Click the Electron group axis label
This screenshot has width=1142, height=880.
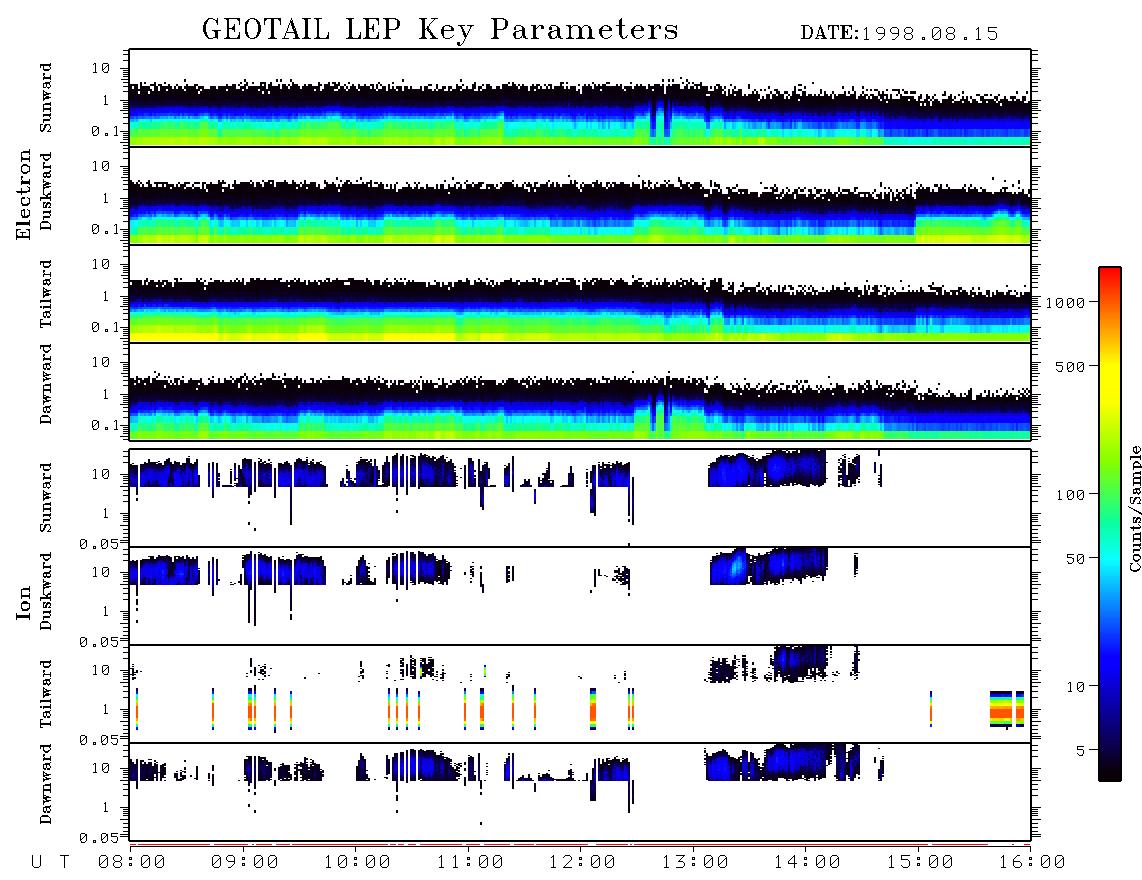(x=24, y=195)
